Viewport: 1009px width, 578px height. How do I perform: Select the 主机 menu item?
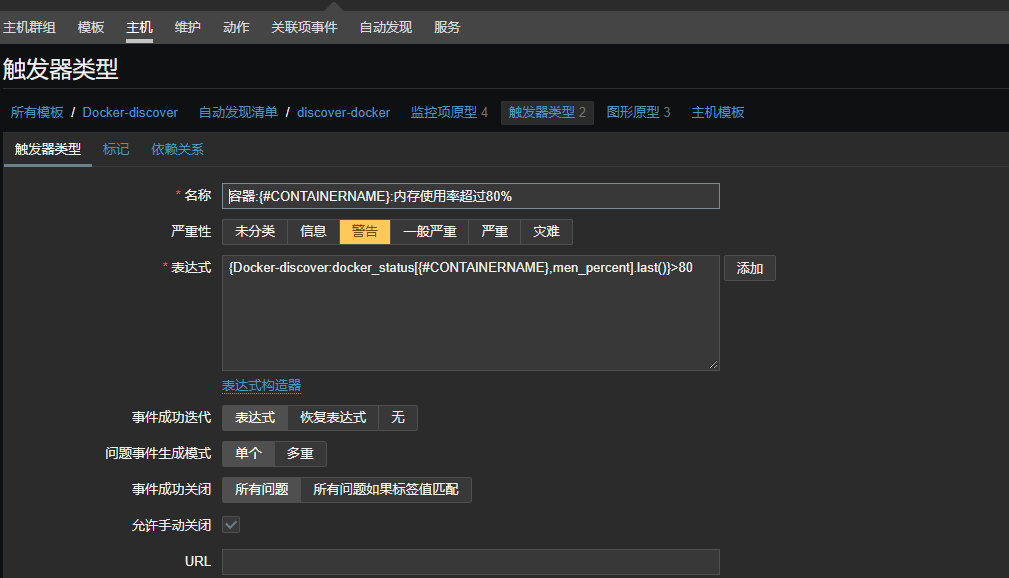tap(139, 27)
